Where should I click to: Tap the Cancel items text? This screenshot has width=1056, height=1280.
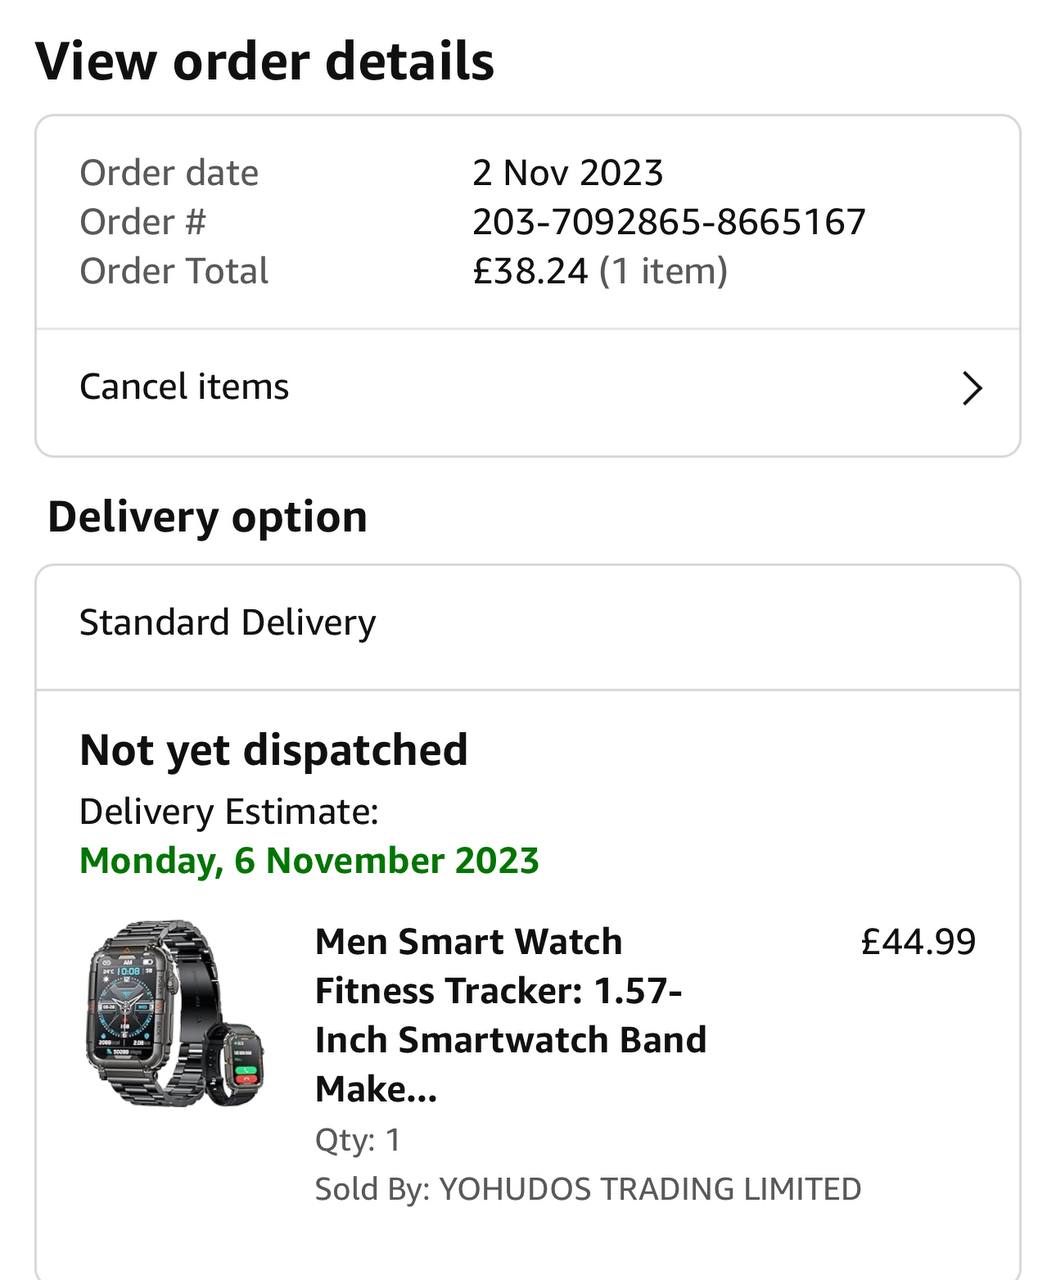coord(184,387)
